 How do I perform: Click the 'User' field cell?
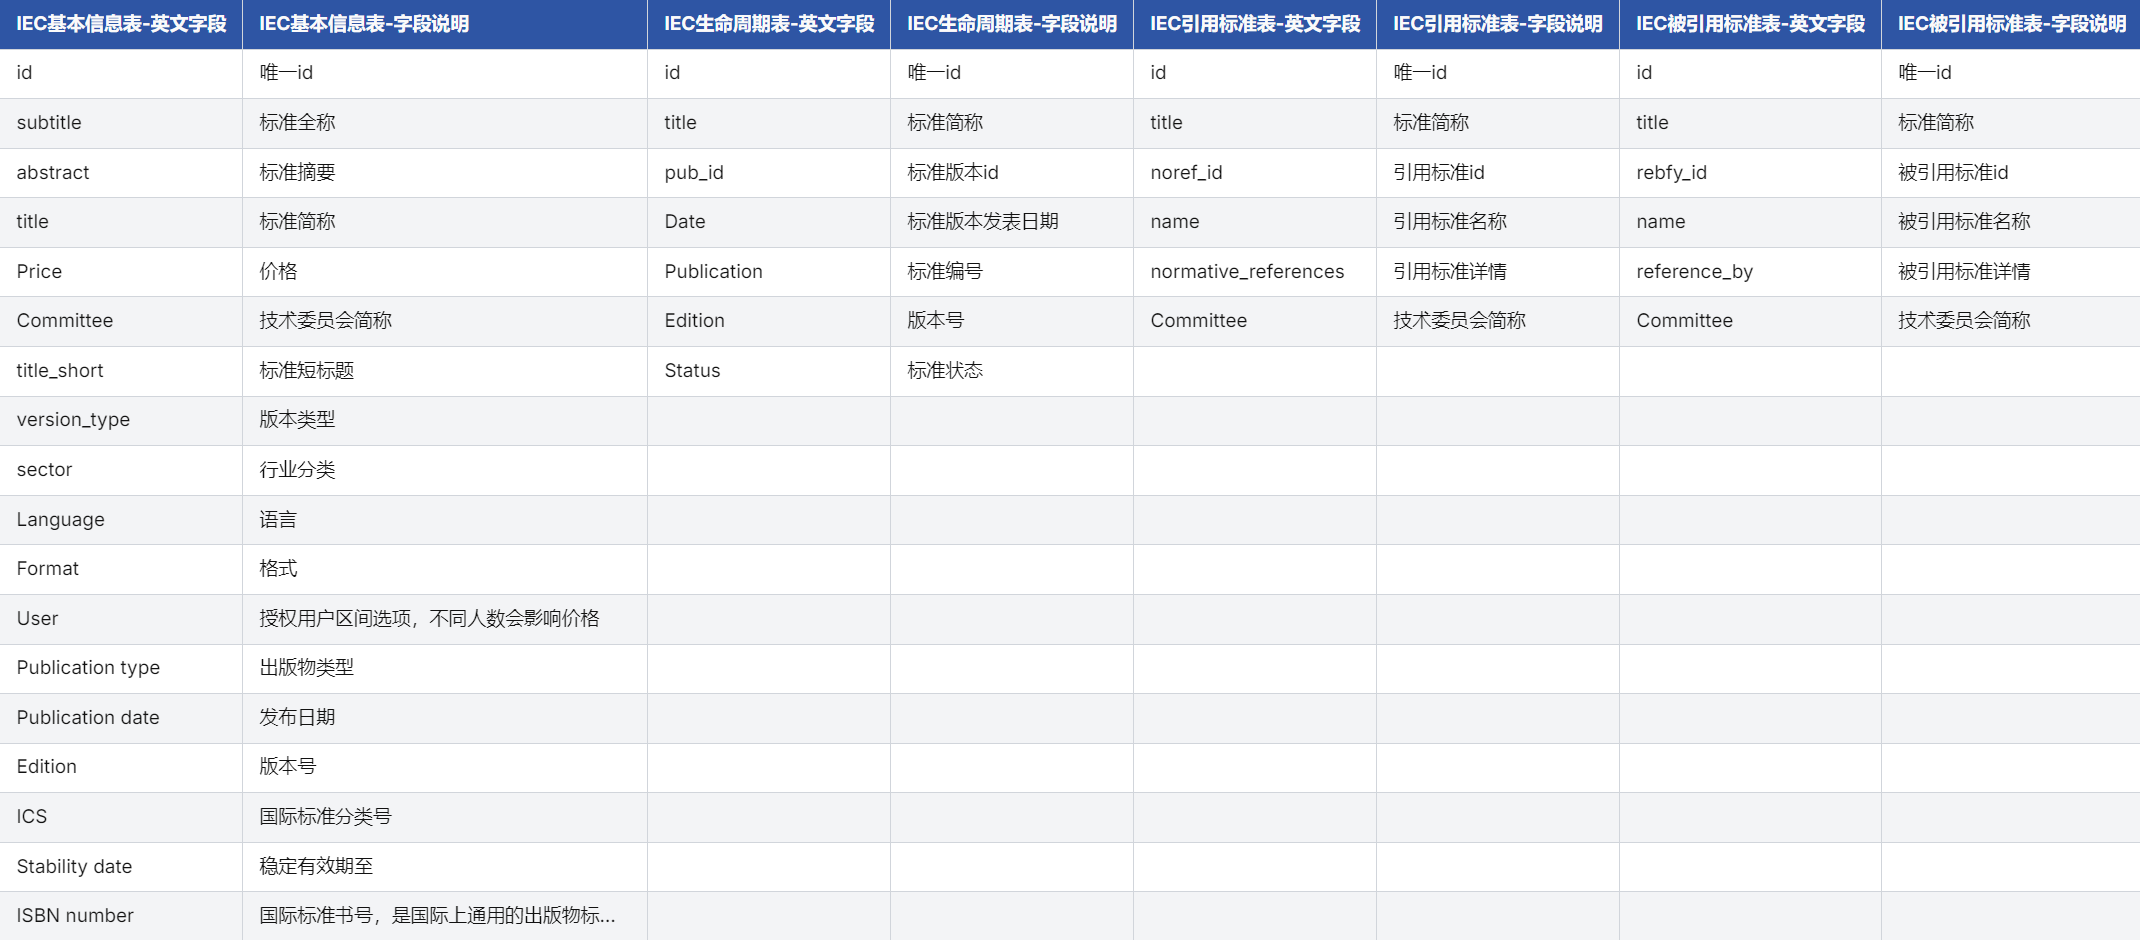(x=121, y=619)
